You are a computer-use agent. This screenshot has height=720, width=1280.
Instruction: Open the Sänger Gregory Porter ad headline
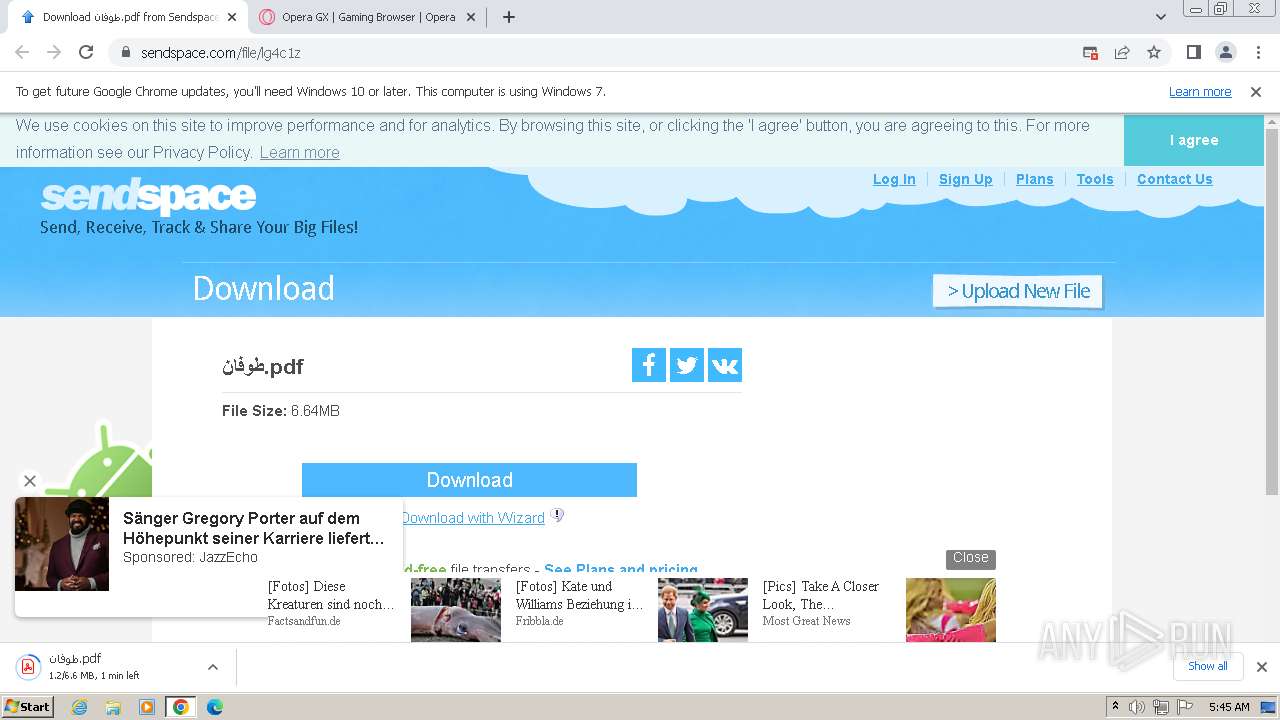click(253, 528)
